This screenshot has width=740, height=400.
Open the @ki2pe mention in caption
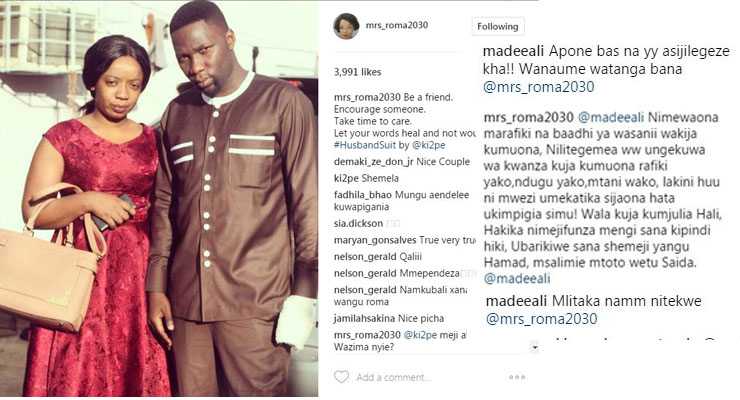pyautogui.click(x=429, y=145)
